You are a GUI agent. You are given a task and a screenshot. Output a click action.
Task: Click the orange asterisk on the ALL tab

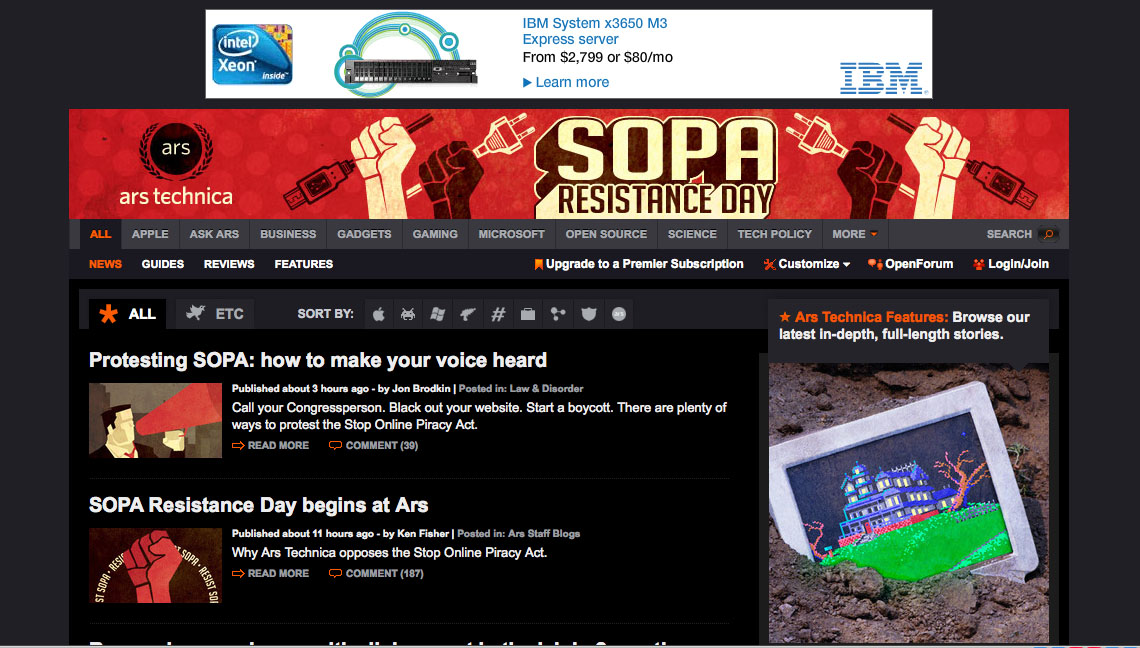coord(108,314)
